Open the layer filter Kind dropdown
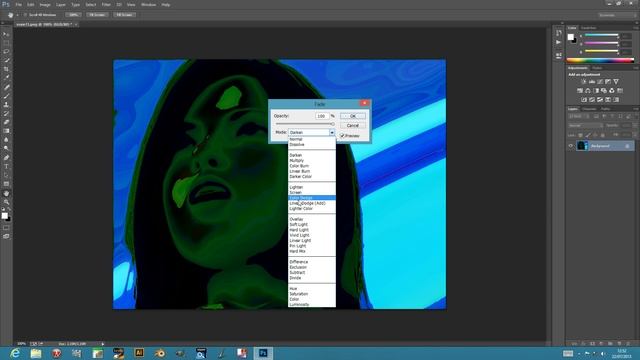The height and width of the screenshot is (360, 640). pyautogui.click(x=578, y=117)
